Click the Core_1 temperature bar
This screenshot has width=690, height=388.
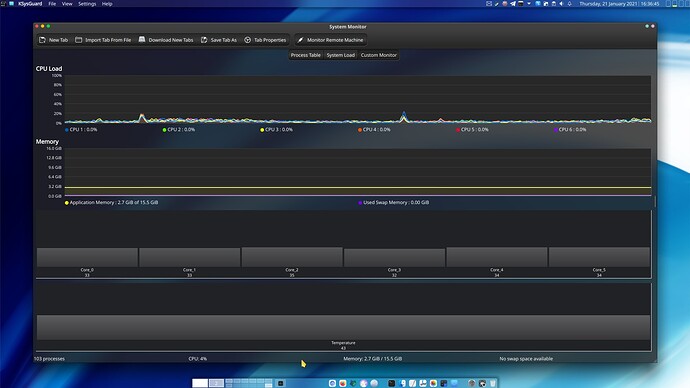click(x=190, y=257)
